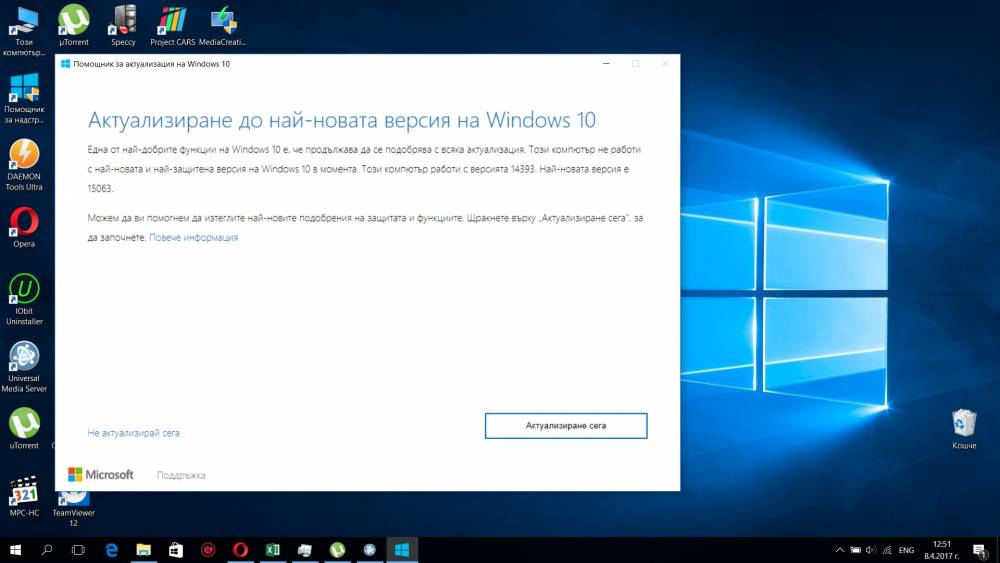Screen dimensions: 1000x563
Task: Launch the DAEMON Tools Ultra shortcut
Action: click(24, 165)
